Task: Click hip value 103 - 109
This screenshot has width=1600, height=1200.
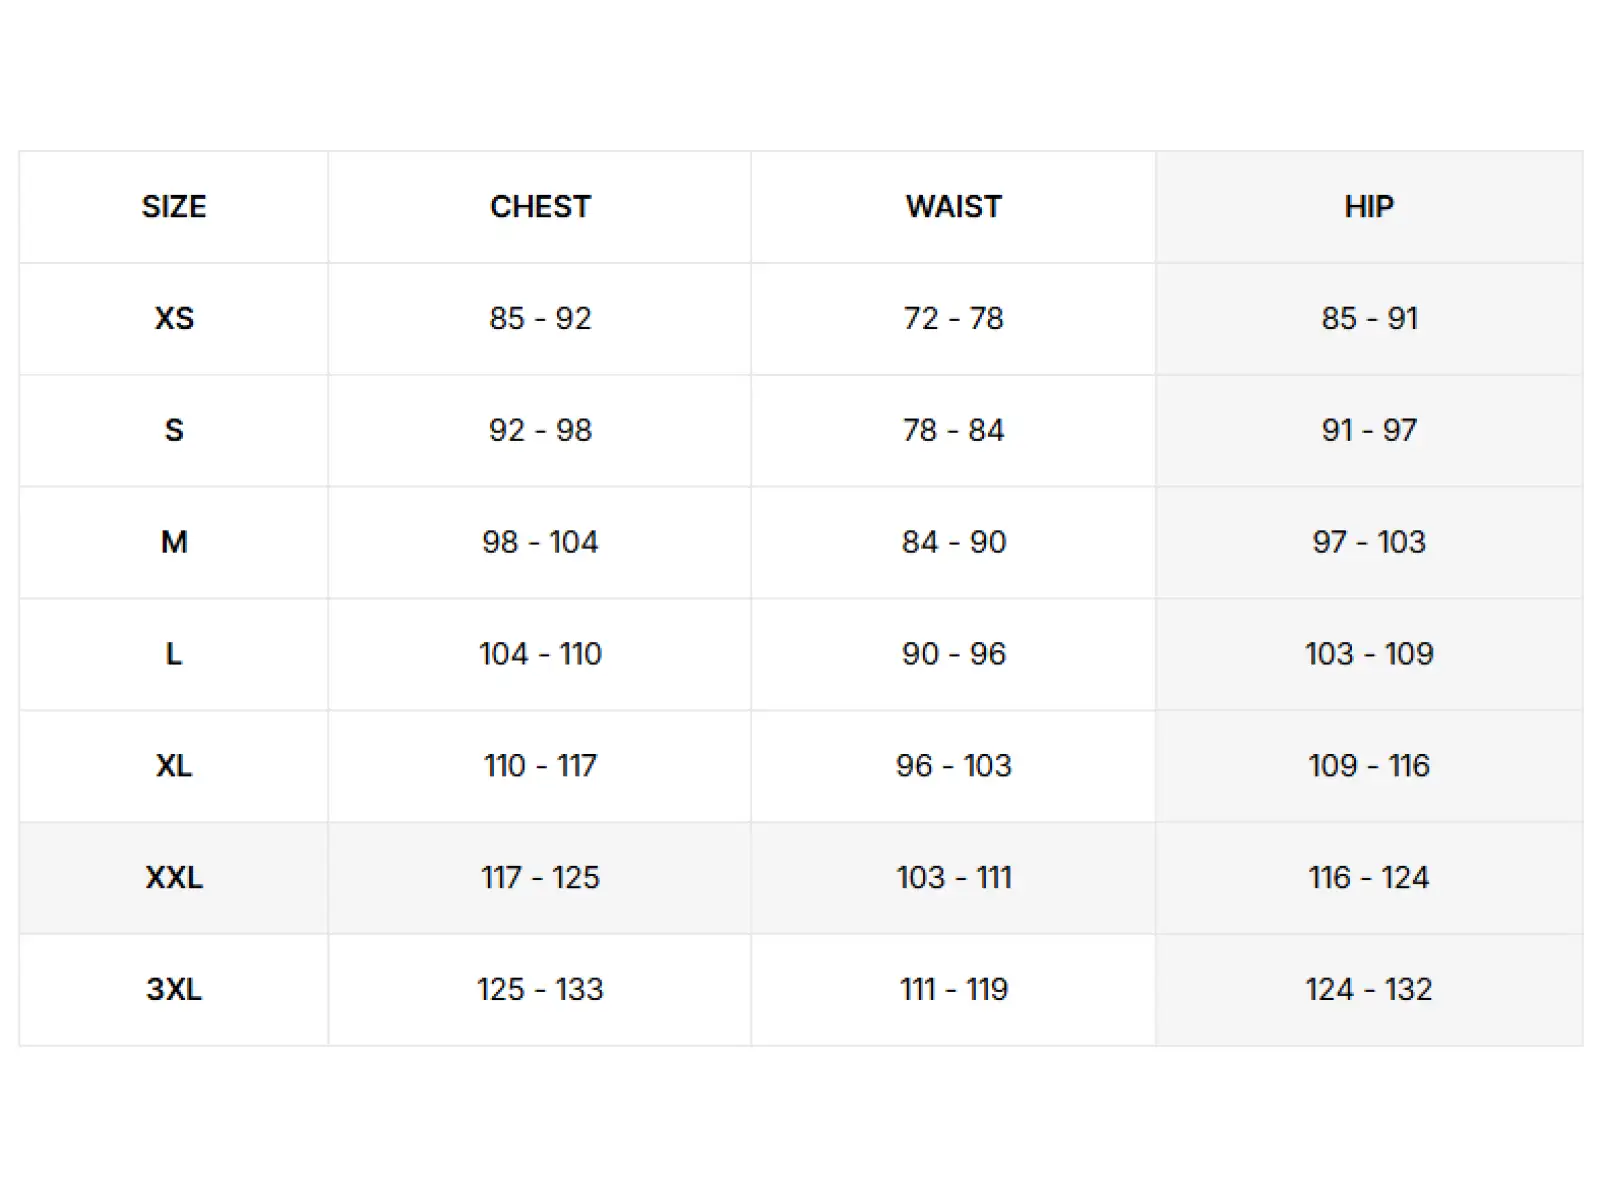Action: pos(1369,655)
